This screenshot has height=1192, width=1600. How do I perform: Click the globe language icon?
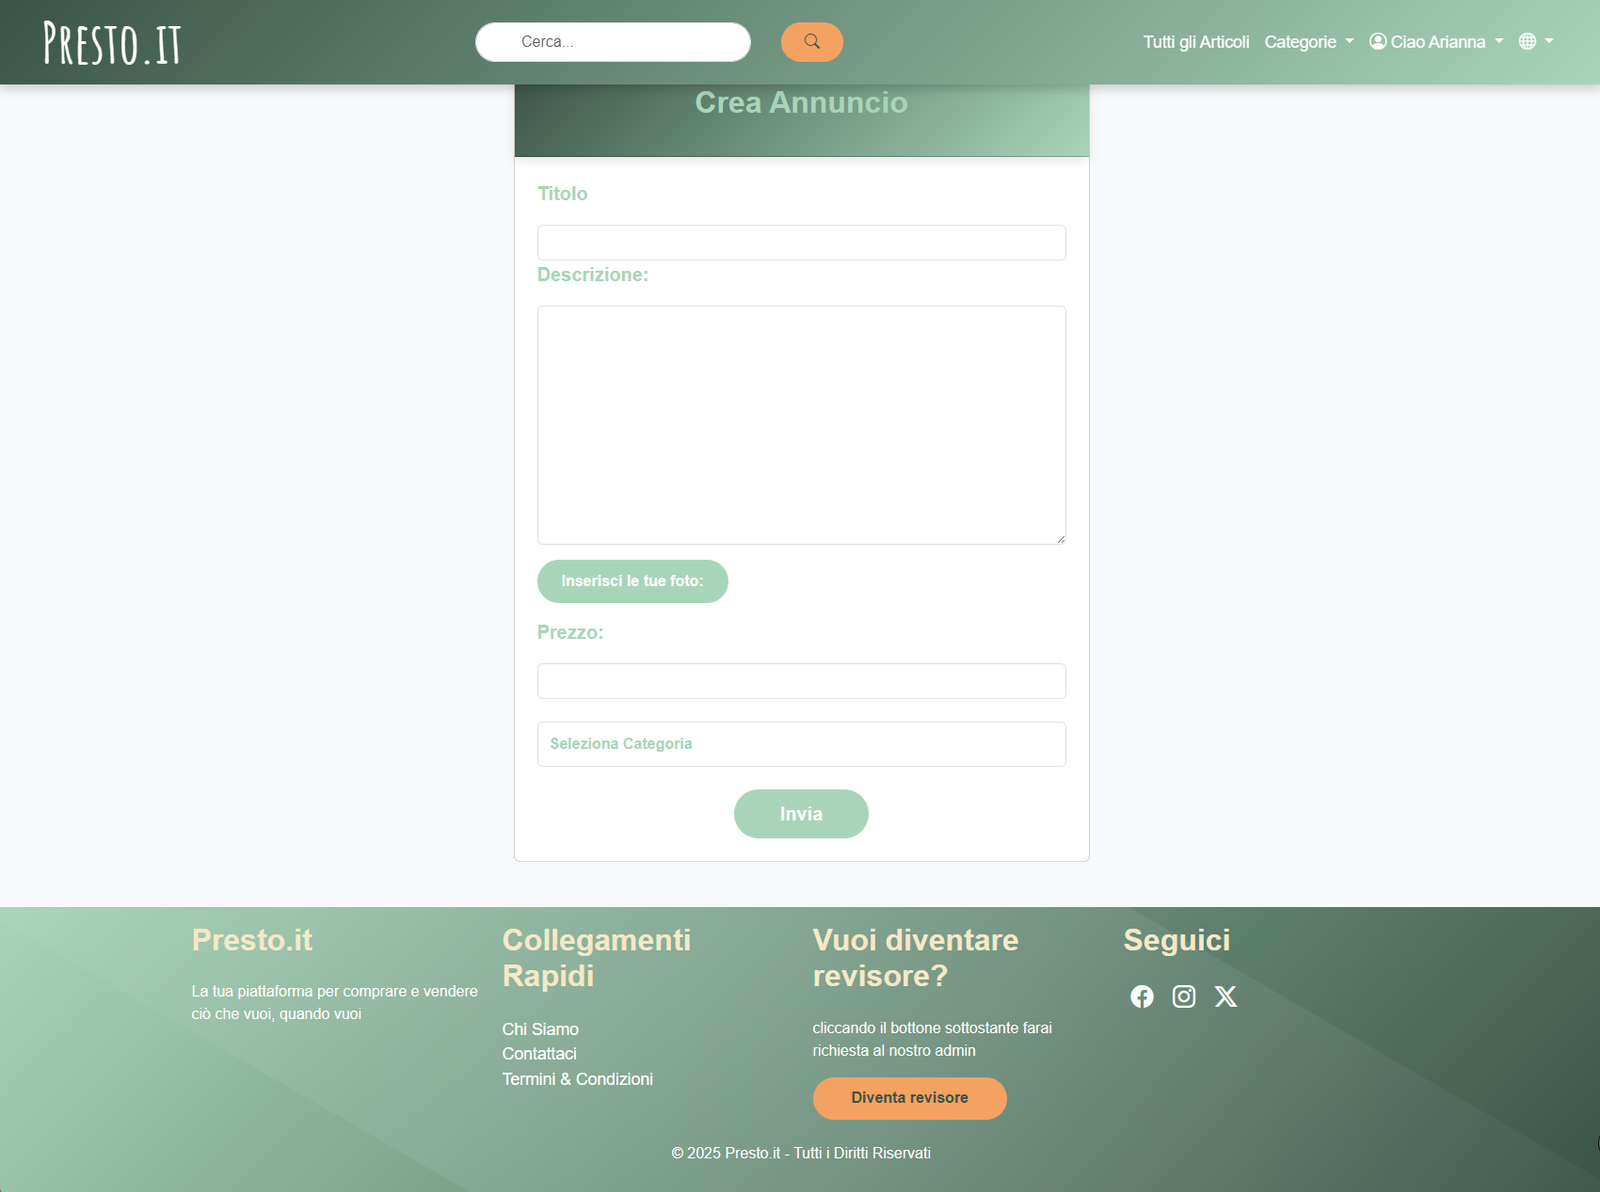click(x=1526, y=41)
